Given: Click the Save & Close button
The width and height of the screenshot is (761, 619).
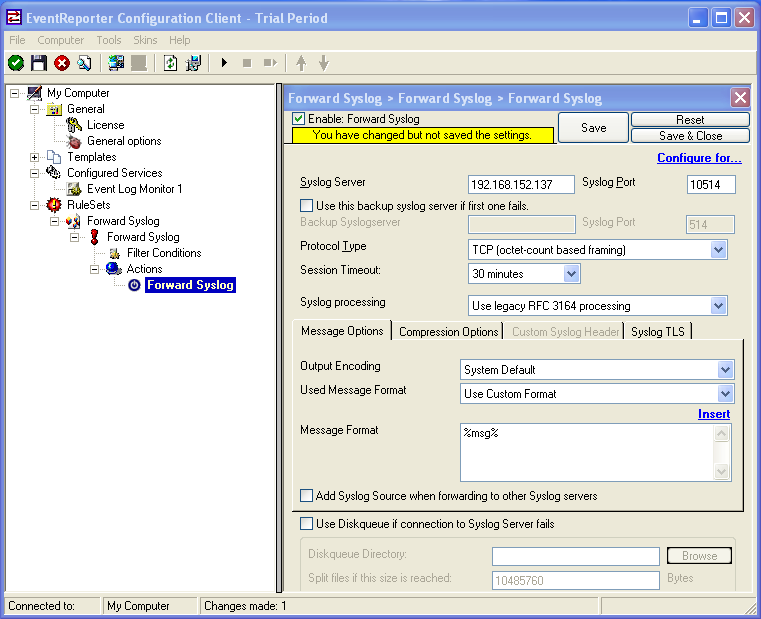Looking at the screenshot, I should coord(690,136).
